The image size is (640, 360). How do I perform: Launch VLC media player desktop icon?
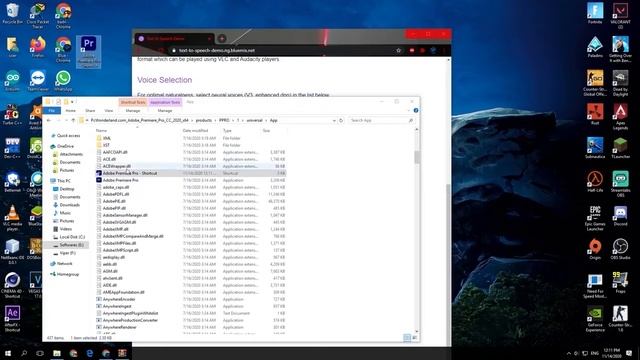pos(12,218)
